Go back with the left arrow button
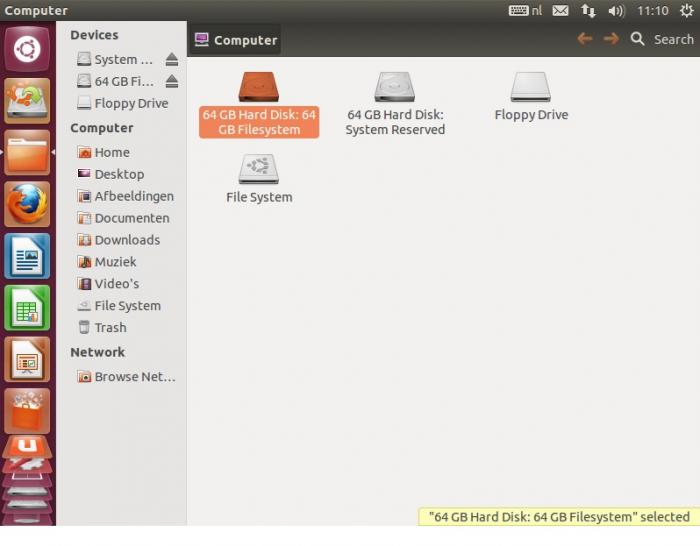 pyautogui.click(x=585, y=39)
